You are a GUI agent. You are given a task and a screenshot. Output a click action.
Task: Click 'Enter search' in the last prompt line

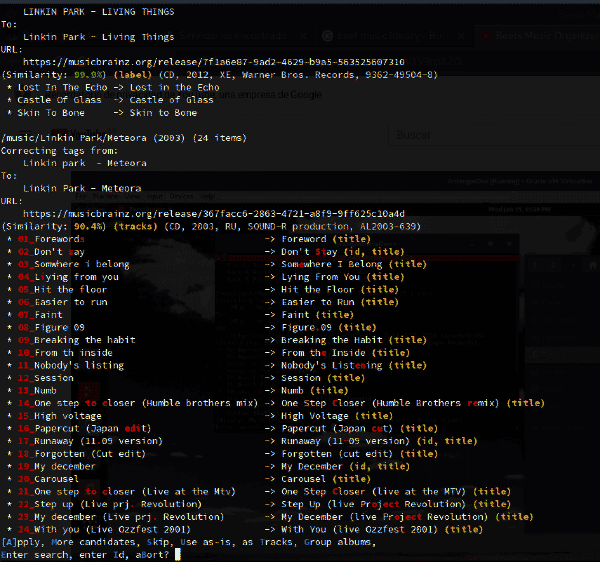[34, 555]
